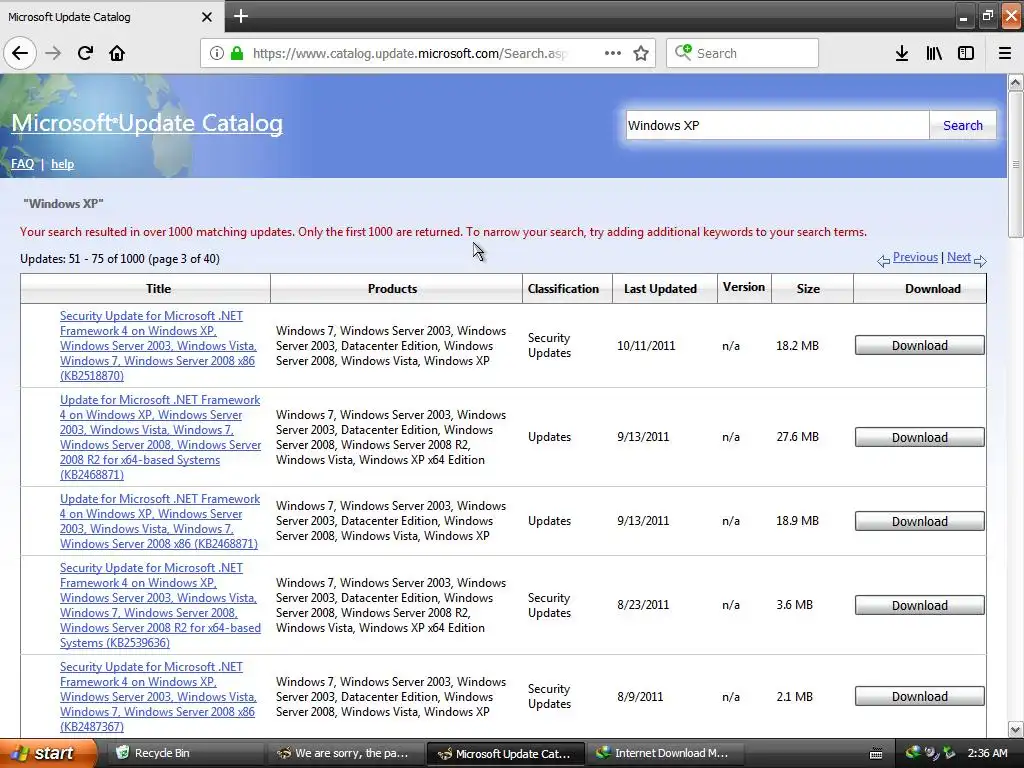Click the 10/11/2011 date cell
The image size is (1024, 768).
pos(646,345)
